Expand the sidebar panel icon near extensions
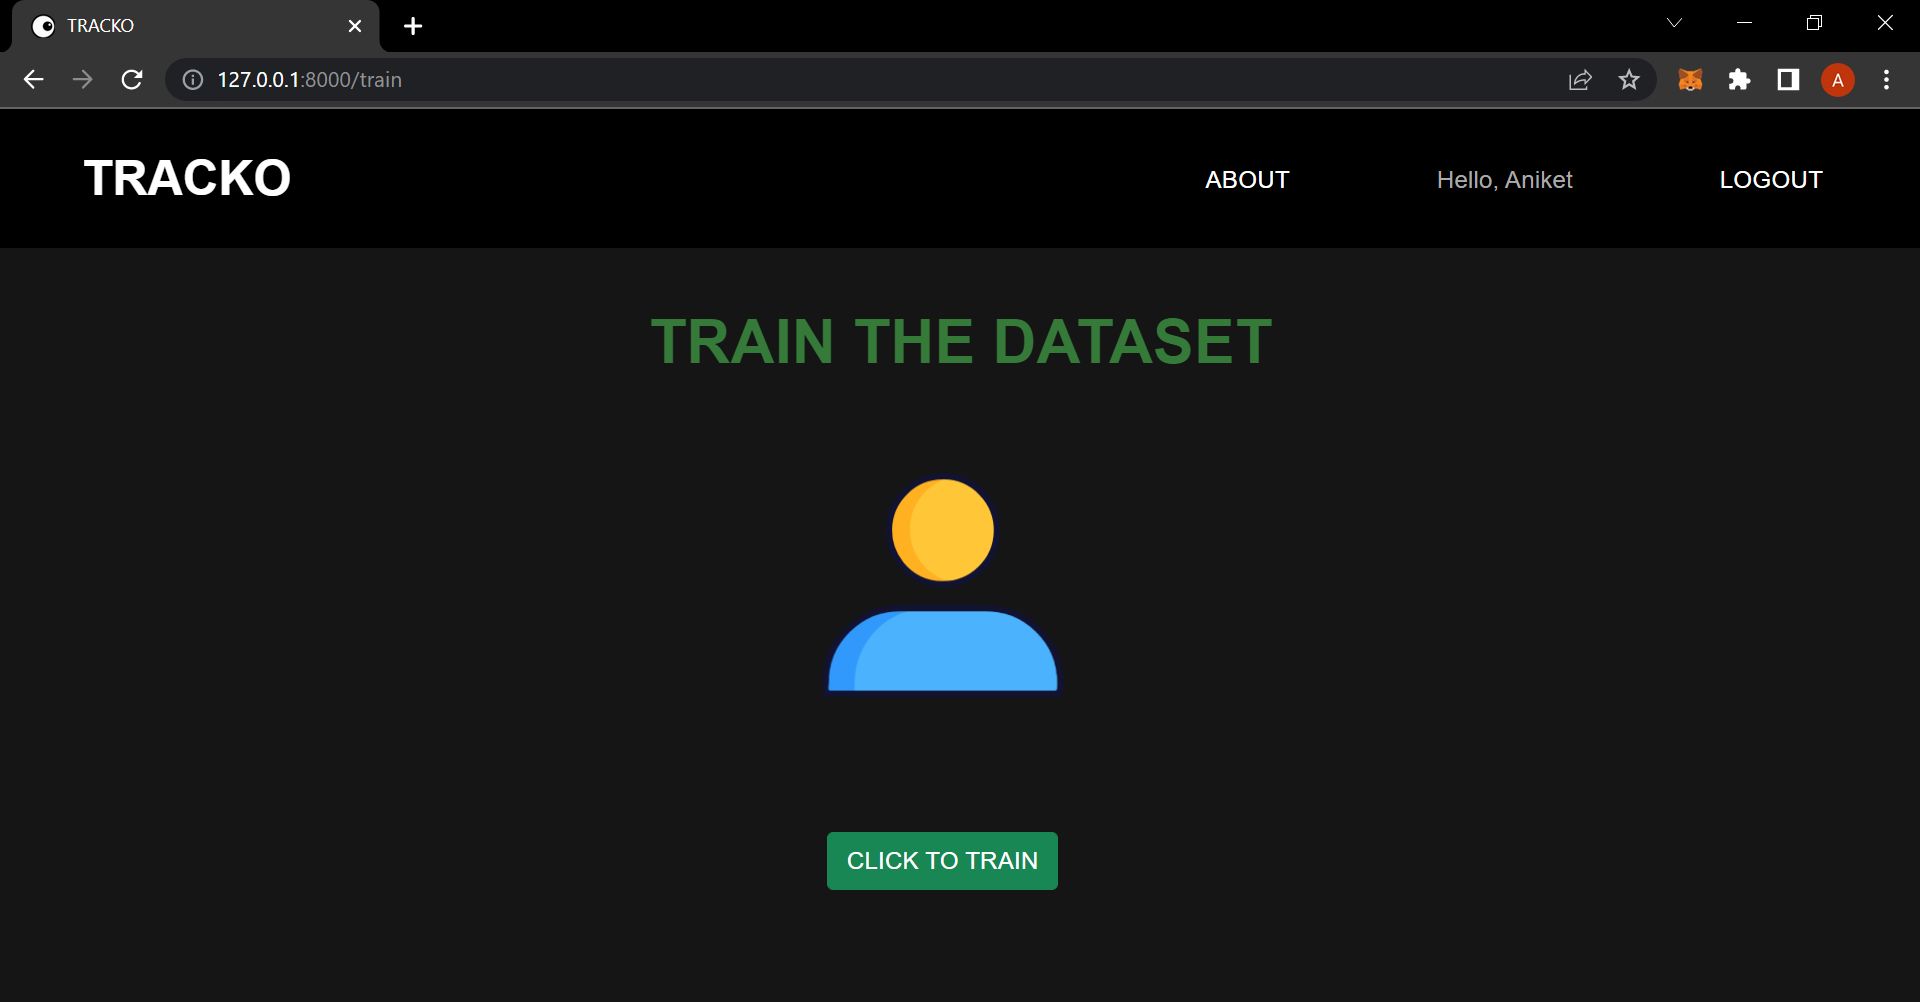 tap(1788, 80)
